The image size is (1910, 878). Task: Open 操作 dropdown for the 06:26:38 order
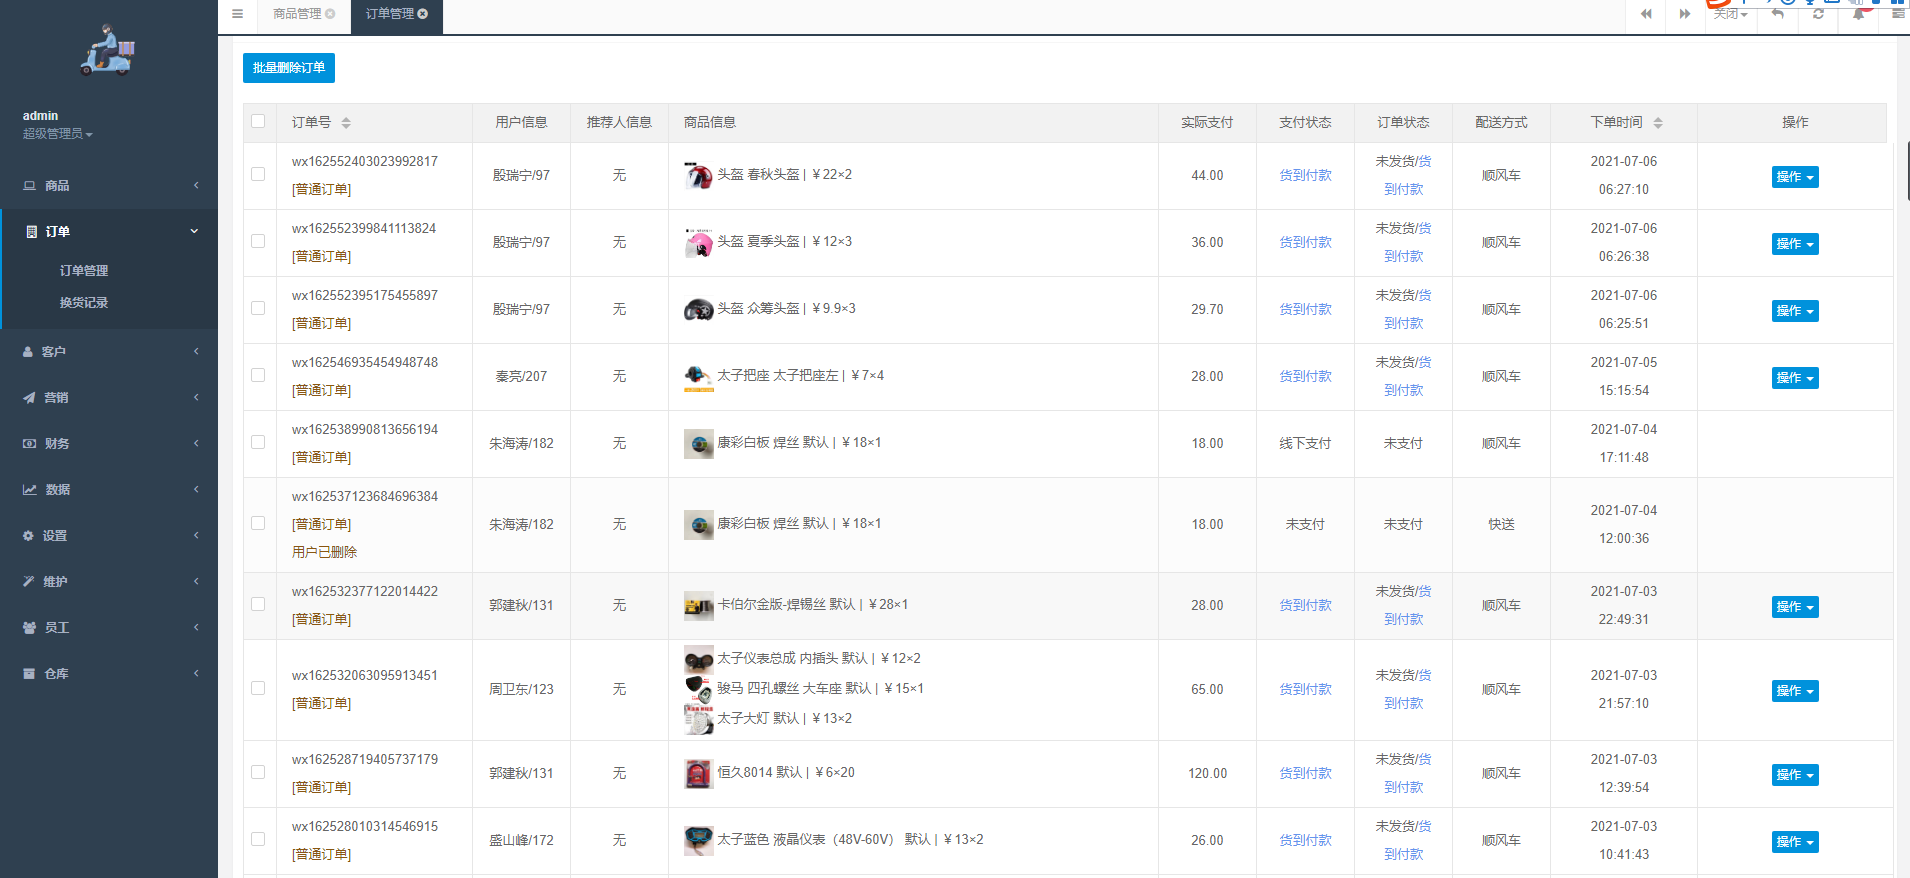[1795, 244]
